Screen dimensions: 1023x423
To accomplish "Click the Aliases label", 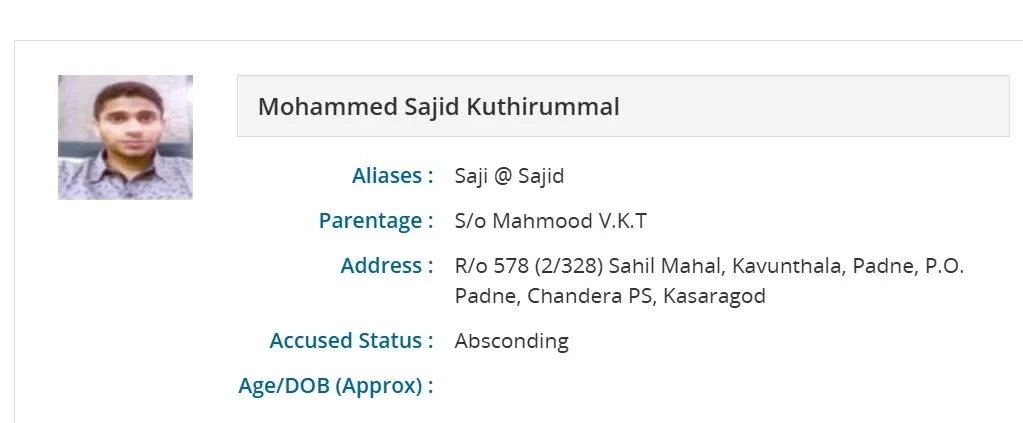I will [392, 176].
